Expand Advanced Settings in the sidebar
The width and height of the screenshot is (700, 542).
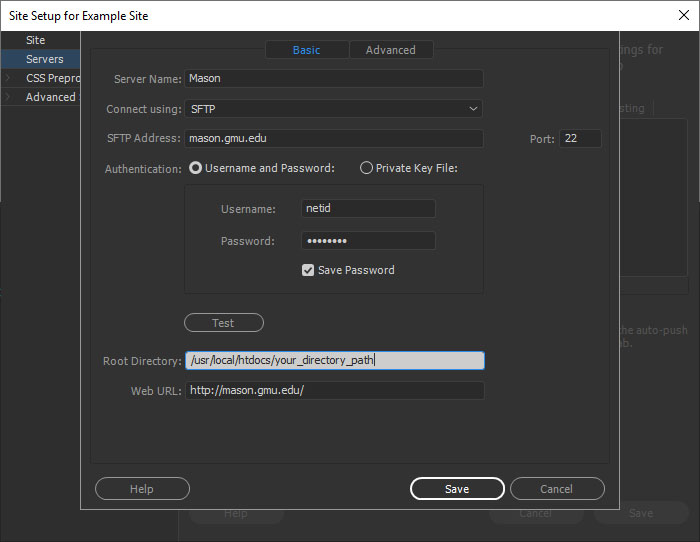[9, 97]
